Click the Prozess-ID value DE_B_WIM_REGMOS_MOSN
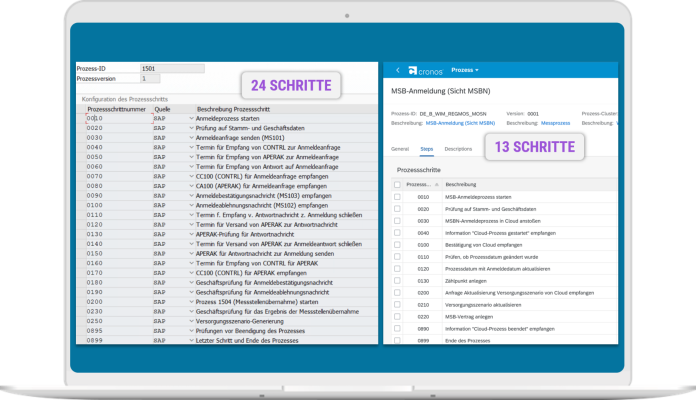Viewport: 696px width, 400px height. click(x=453, y=114)
